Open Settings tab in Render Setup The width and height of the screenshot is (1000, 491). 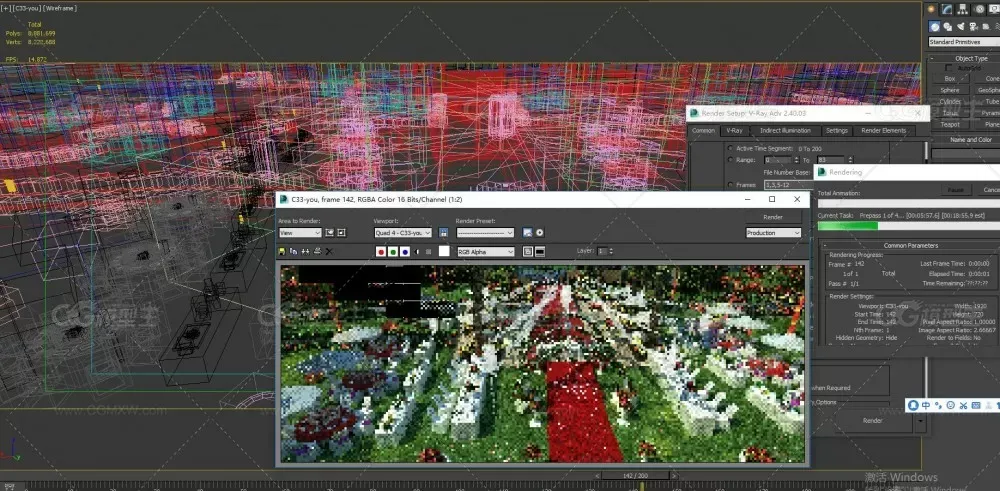pyautogui.click(x=837, y=131)
